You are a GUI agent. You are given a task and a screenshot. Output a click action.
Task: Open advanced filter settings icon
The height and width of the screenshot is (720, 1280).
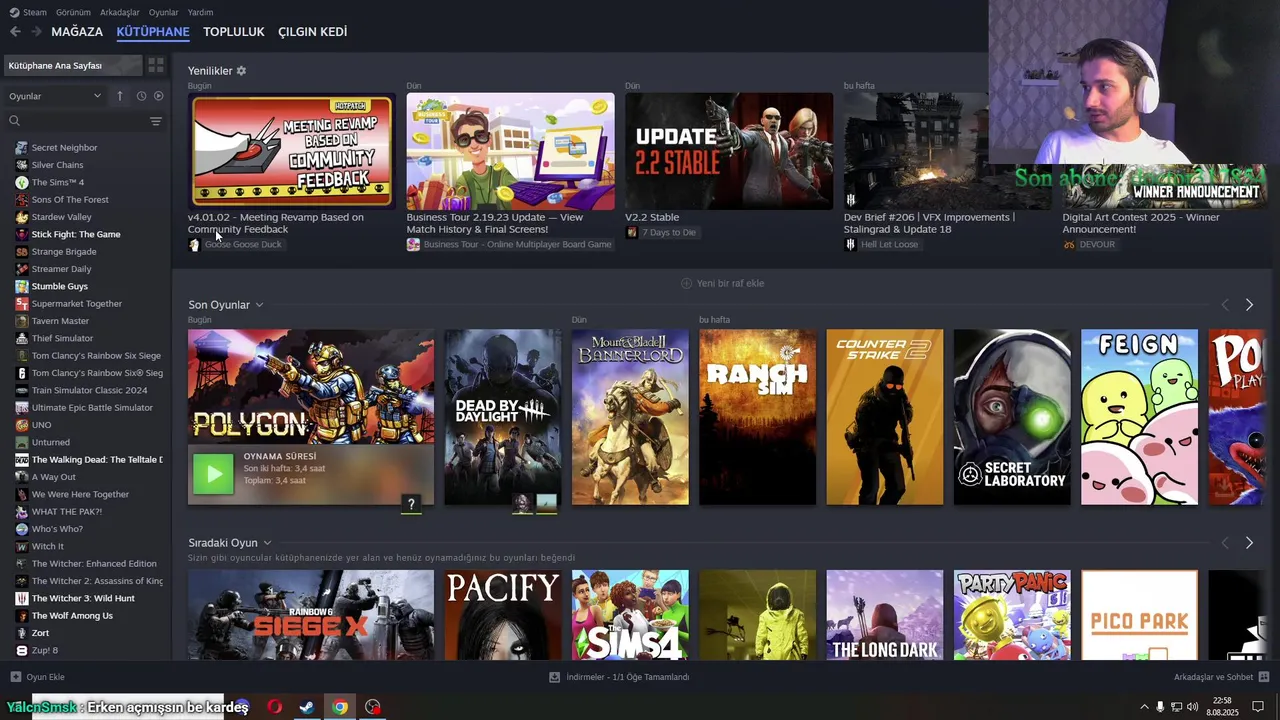click(x=156, y=121)
